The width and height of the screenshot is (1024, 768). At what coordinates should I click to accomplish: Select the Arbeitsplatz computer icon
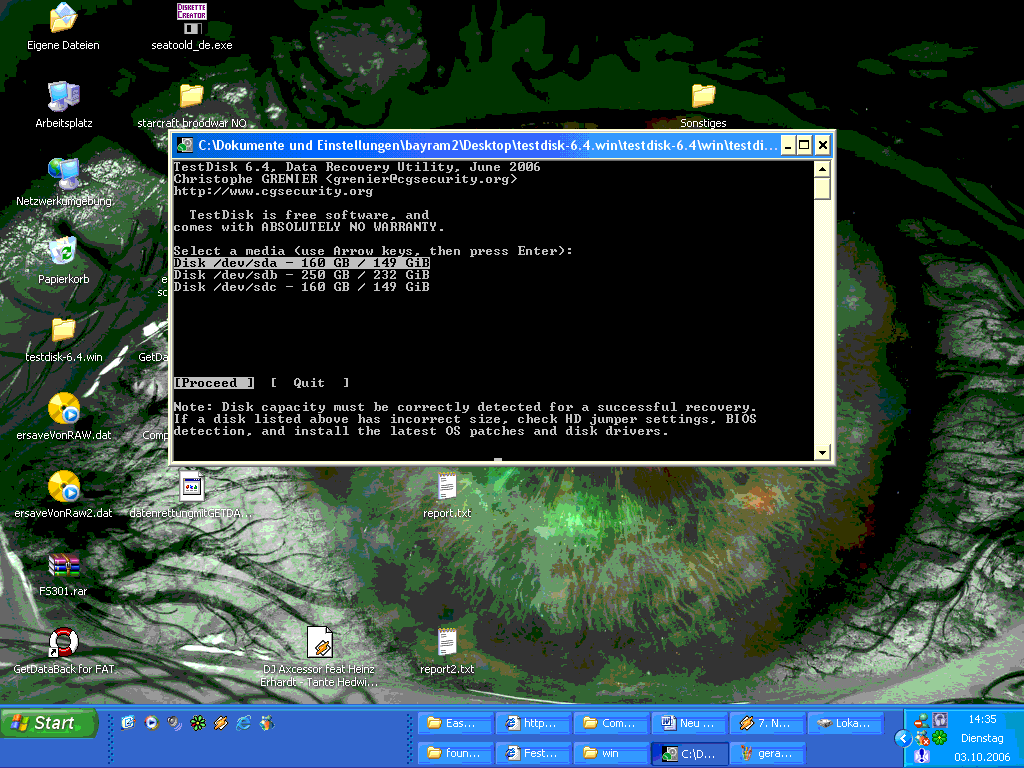click(63, 97)
